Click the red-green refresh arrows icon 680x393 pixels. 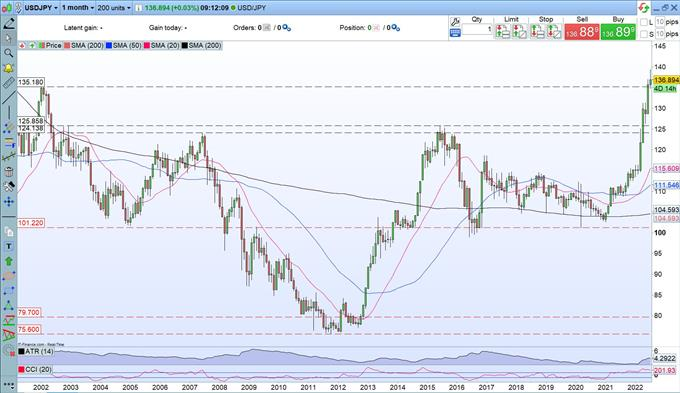644,7
